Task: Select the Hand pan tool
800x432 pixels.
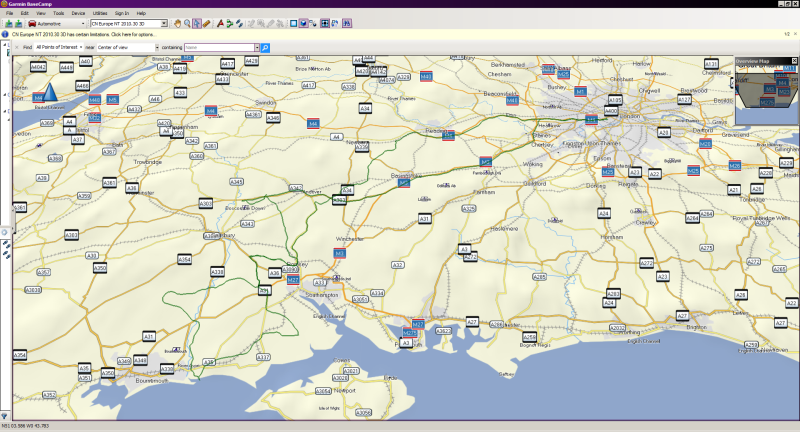Action: (178, 22)
